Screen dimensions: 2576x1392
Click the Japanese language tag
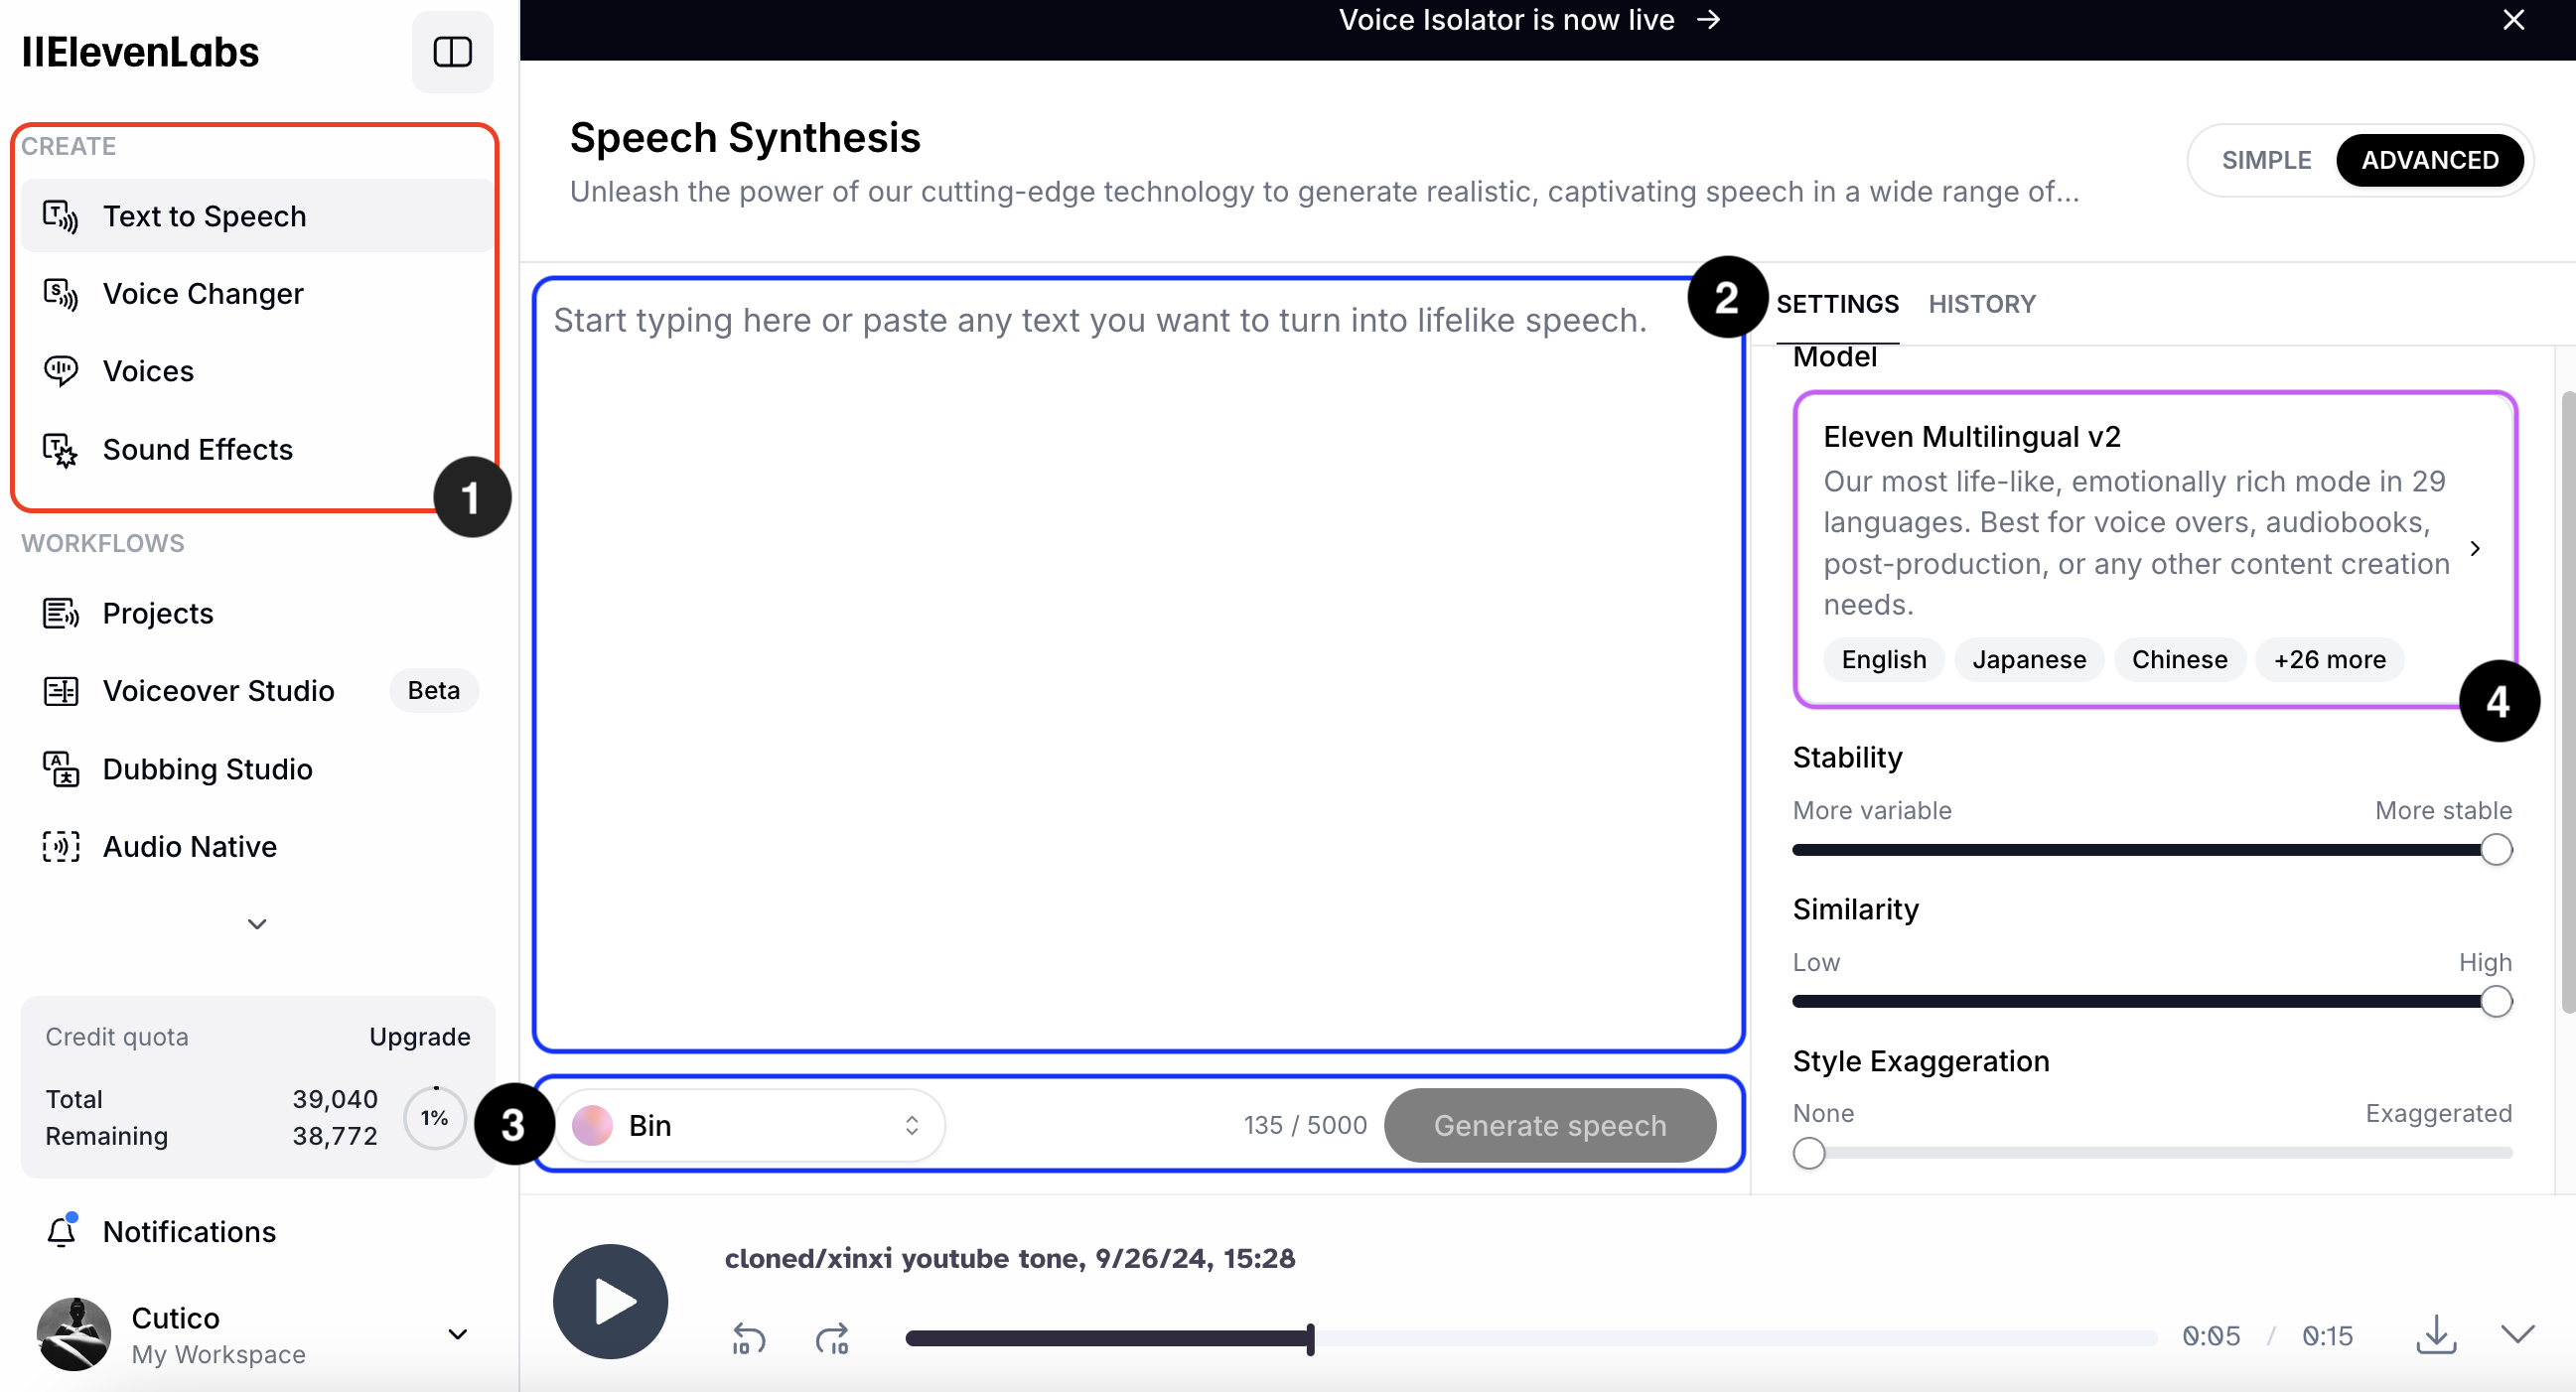pos(2029,660)
